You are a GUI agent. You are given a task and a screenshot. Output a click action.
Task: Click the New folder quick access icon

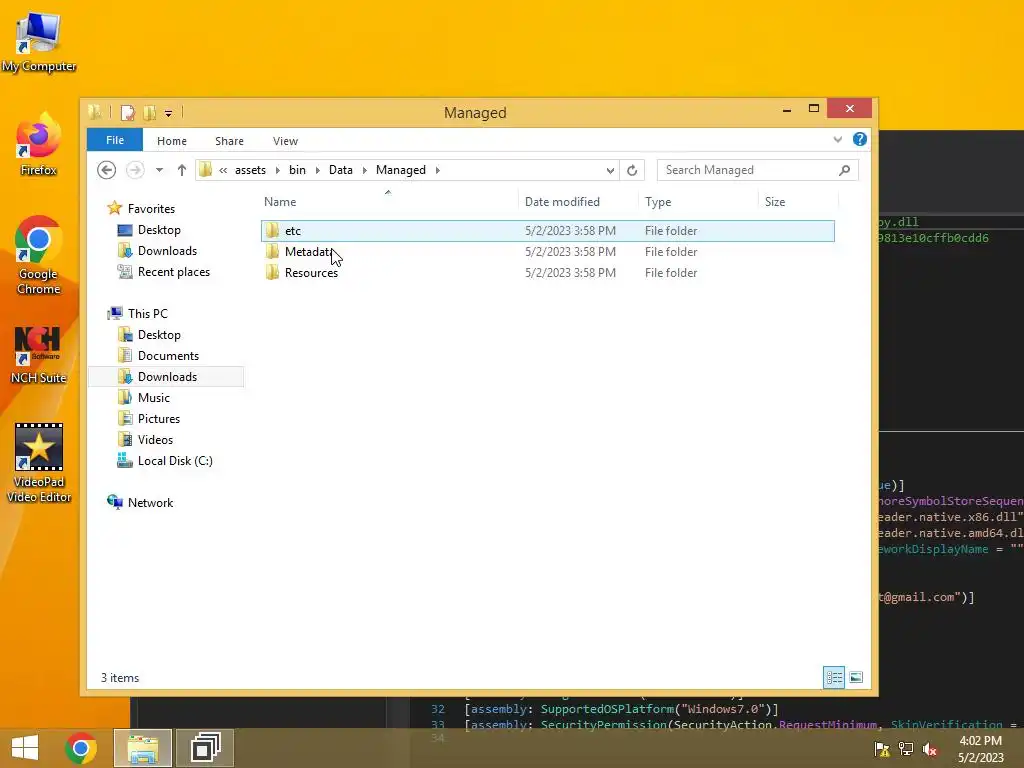click(150, 113)
